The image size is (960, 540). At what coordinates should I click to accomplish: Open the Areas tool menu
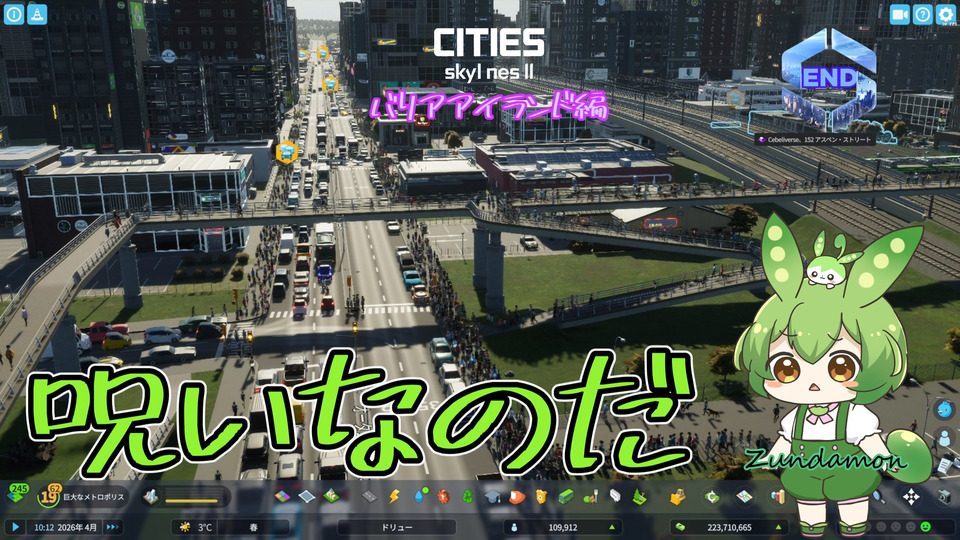click(307, 497)
